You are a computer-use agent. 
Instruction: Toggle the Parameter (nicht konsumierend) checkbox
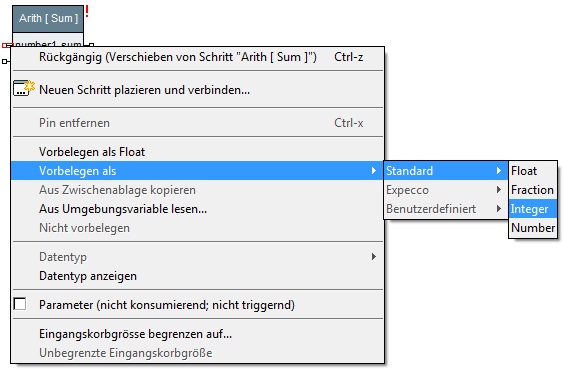[20, 304]
